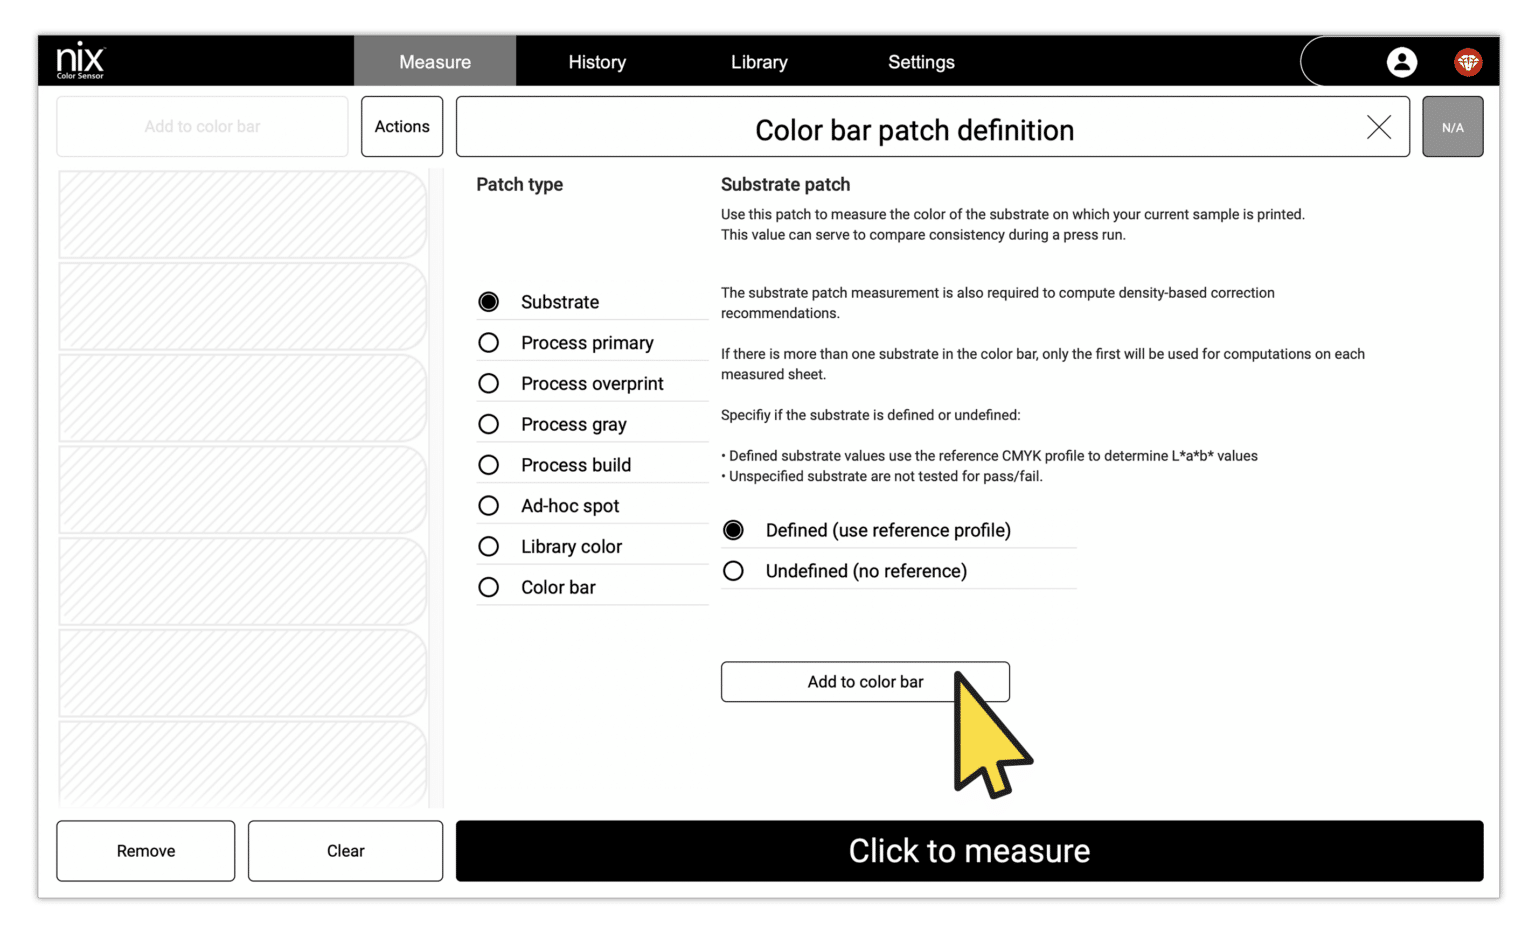Select the first empty patch slot
Image resolution: width=1536 pixels, height=937 pixels.
[x=242, y=214]
